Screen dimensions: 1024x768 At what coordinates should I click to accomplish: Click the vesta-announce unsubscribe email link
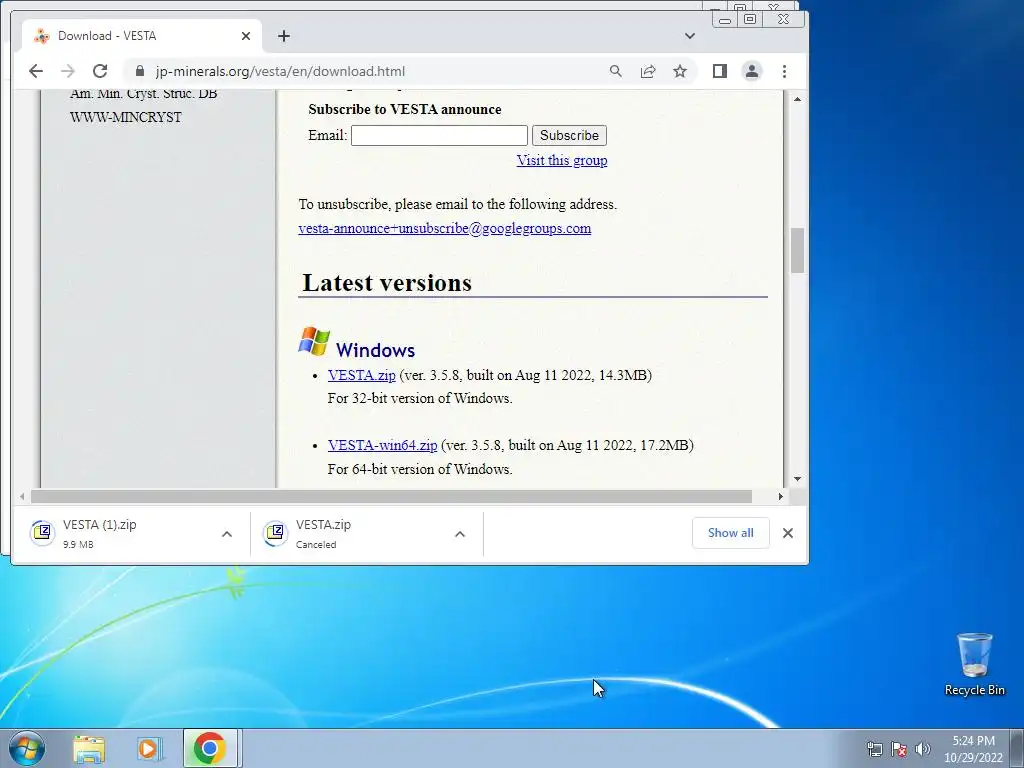pyautogui.click(x=445, y=228)
